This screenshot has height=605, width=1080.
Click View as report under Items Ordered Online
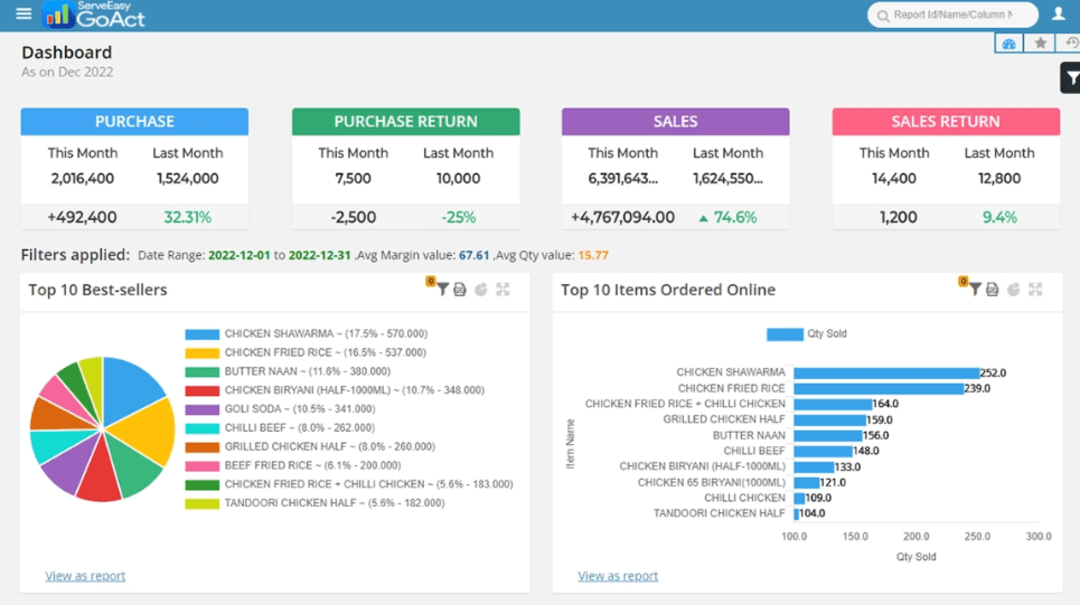[x=617, y=575]
